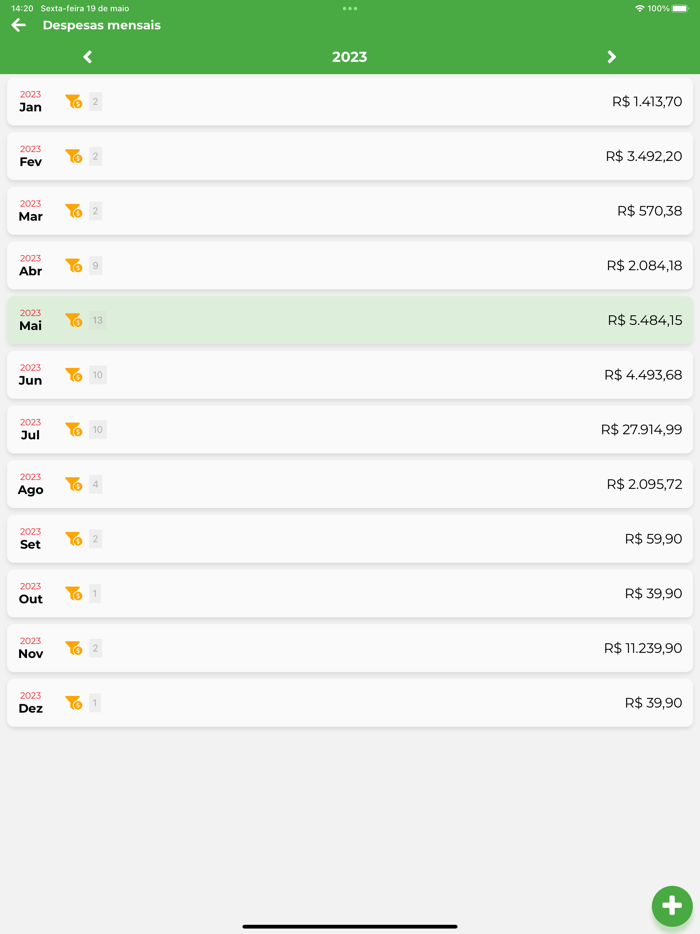Select the Set row showing R$ 59,90
Image resolution: width=700 pixels, height=934 pixels.
349,539
